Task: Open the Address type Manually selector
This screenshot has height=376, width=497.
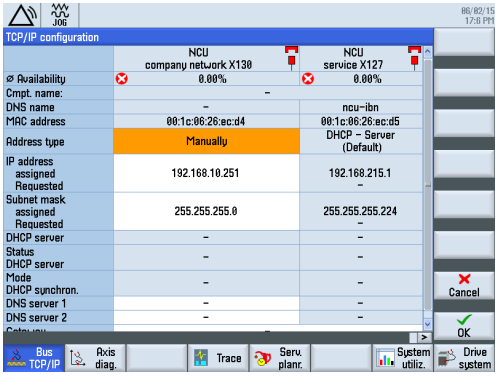Action: [206, 141]
